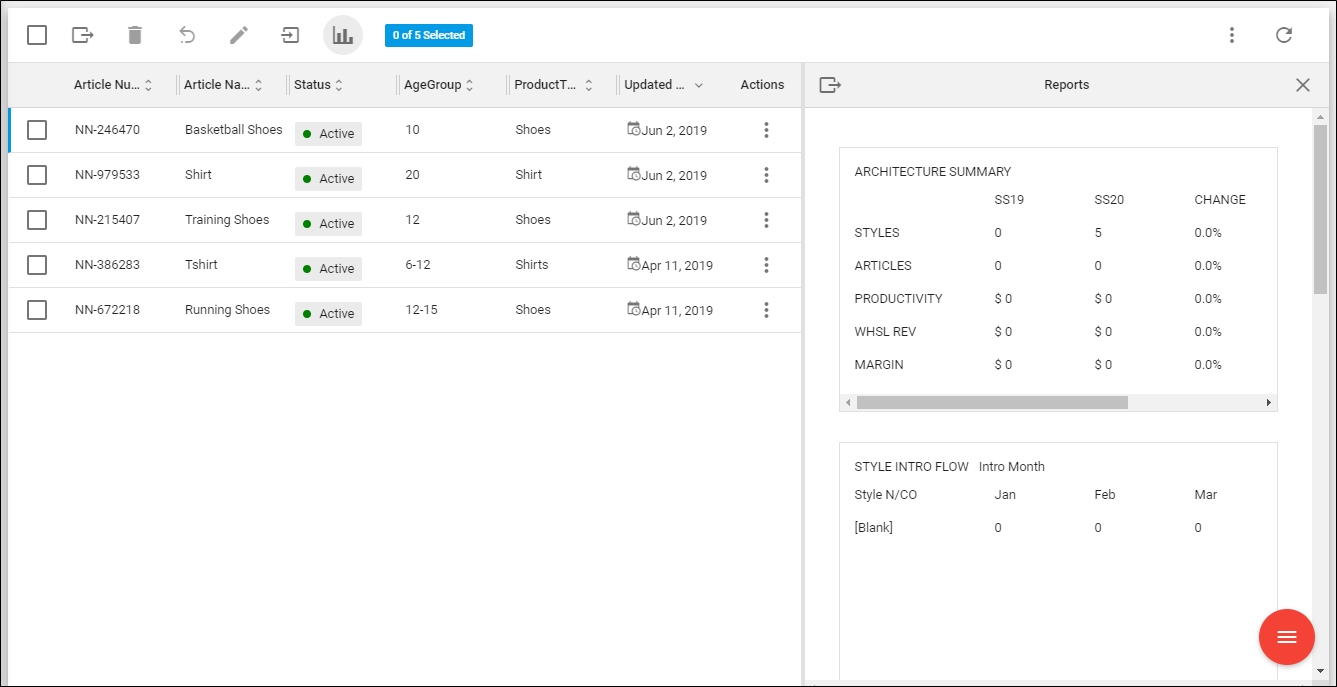Image resolution: width=1337 pixels, height=687 pixels.
Task: Click the '0 of 5 Selected' badge
Action: point(428,35)
